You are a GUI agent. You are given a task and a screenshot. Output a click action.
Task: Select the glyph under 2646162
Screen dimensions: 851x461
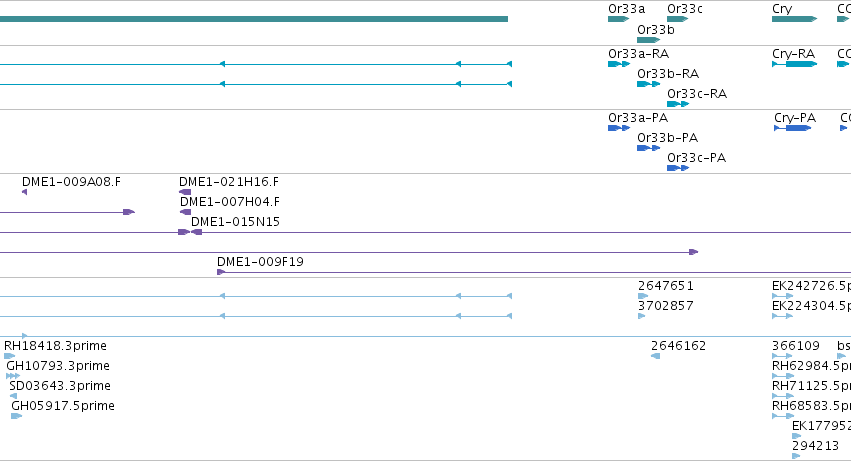(x=656, y=356)
